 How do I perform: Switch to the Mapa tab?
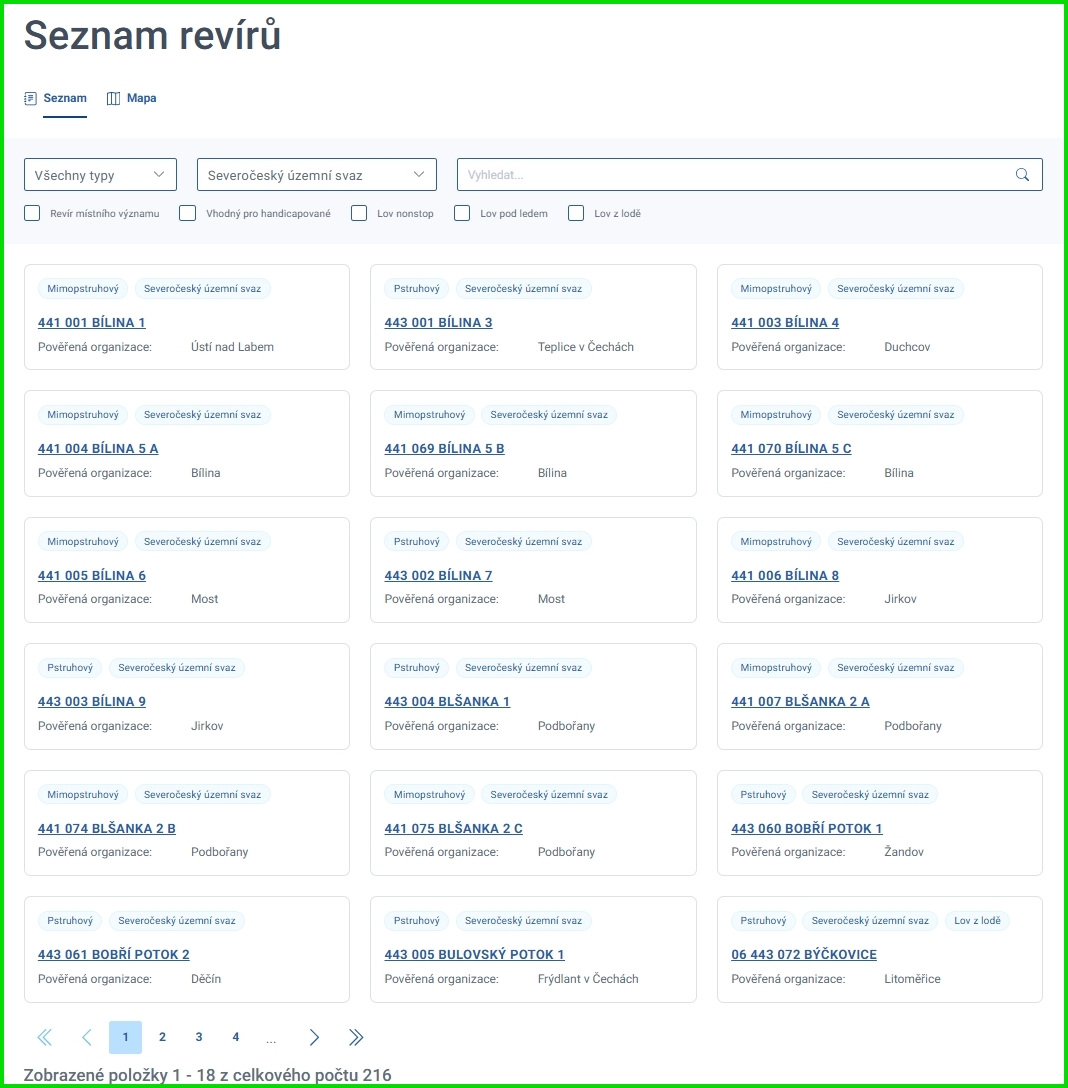click(141, 99)
